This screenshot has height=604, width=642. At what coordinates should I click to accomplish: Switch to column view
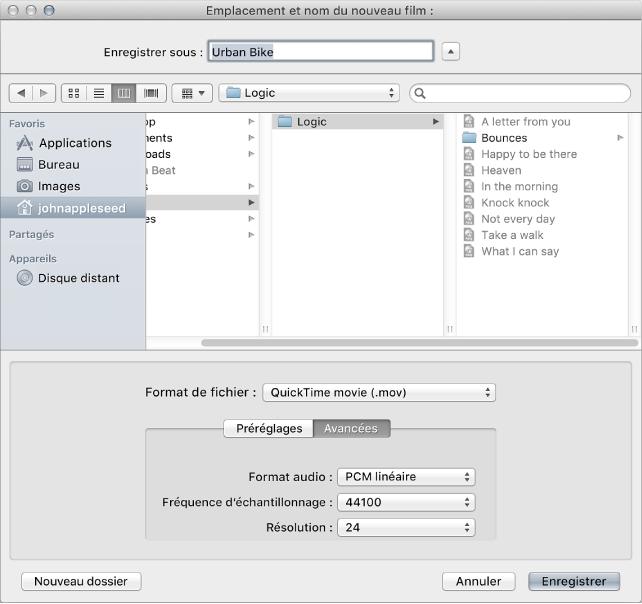coord(124,93)
